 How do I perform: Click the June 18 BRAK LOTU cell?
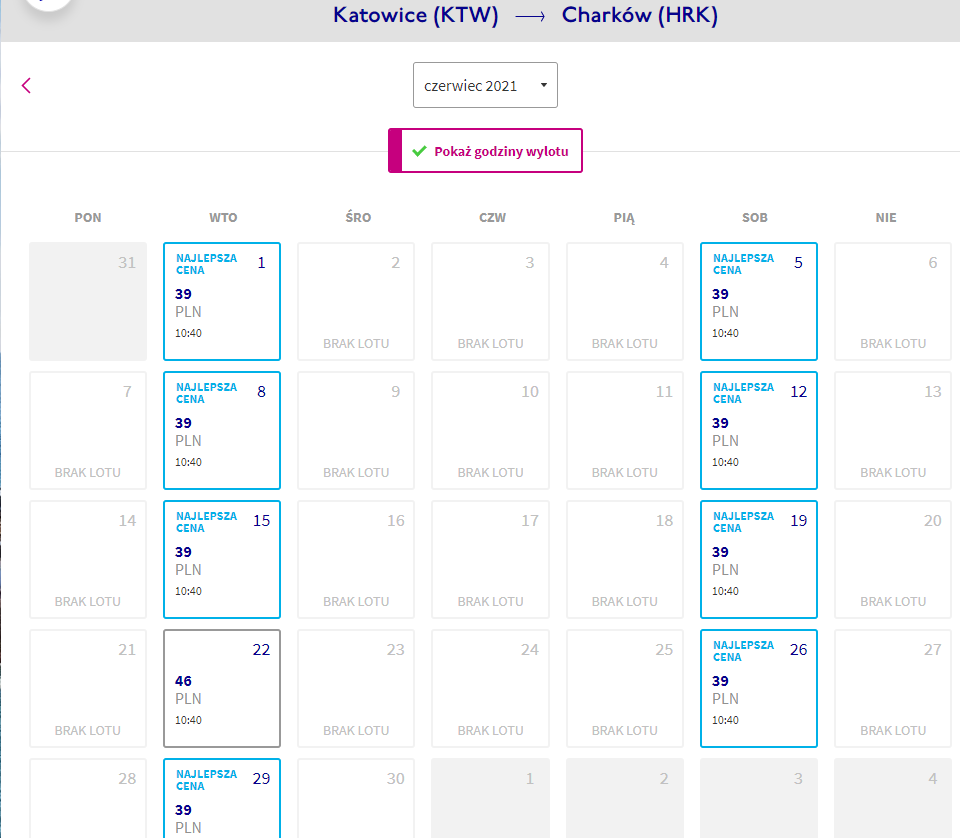click(624, 559)
